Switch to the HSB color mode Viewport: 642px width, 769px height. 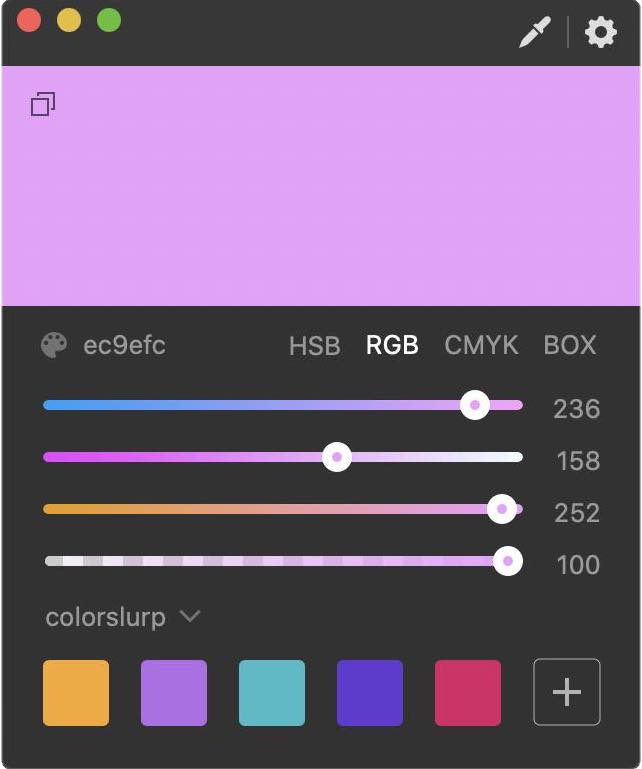(314, 346)
